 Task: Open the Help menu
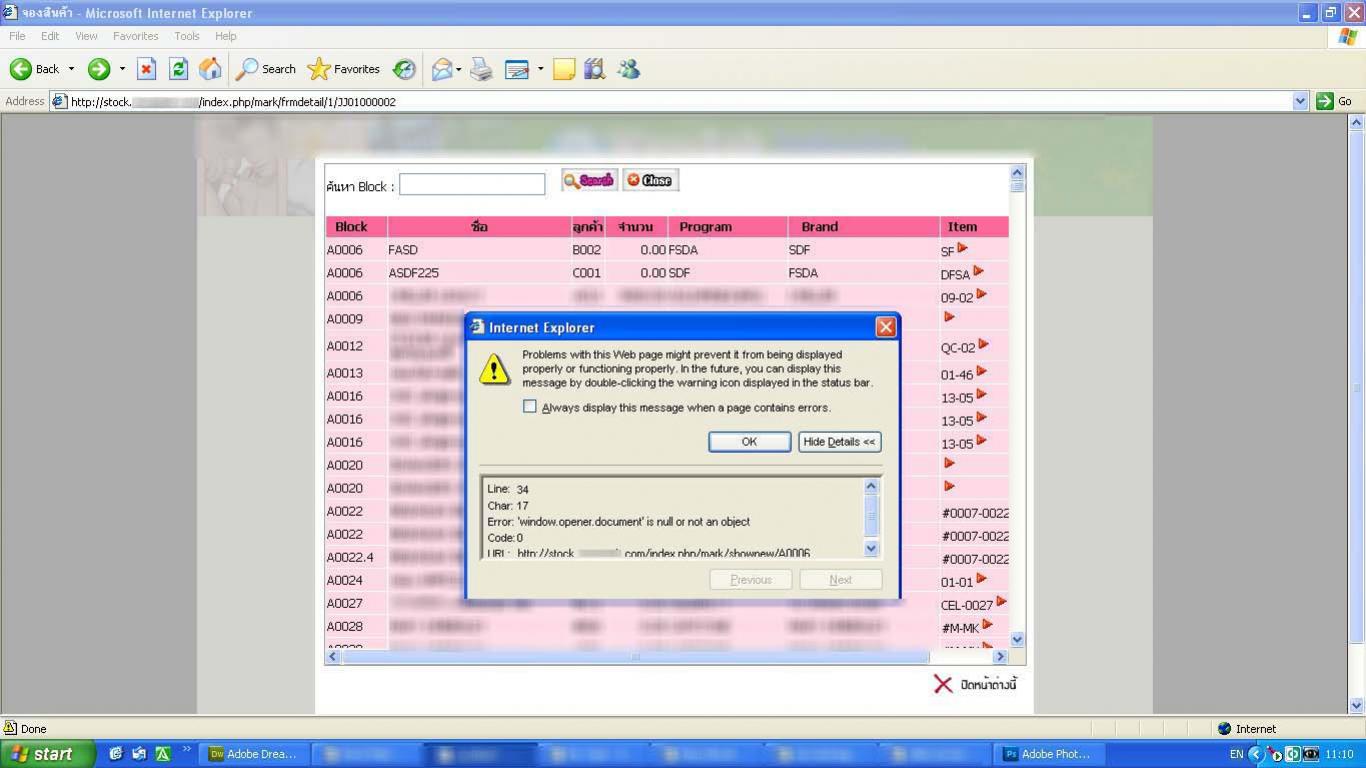(226, 36)
